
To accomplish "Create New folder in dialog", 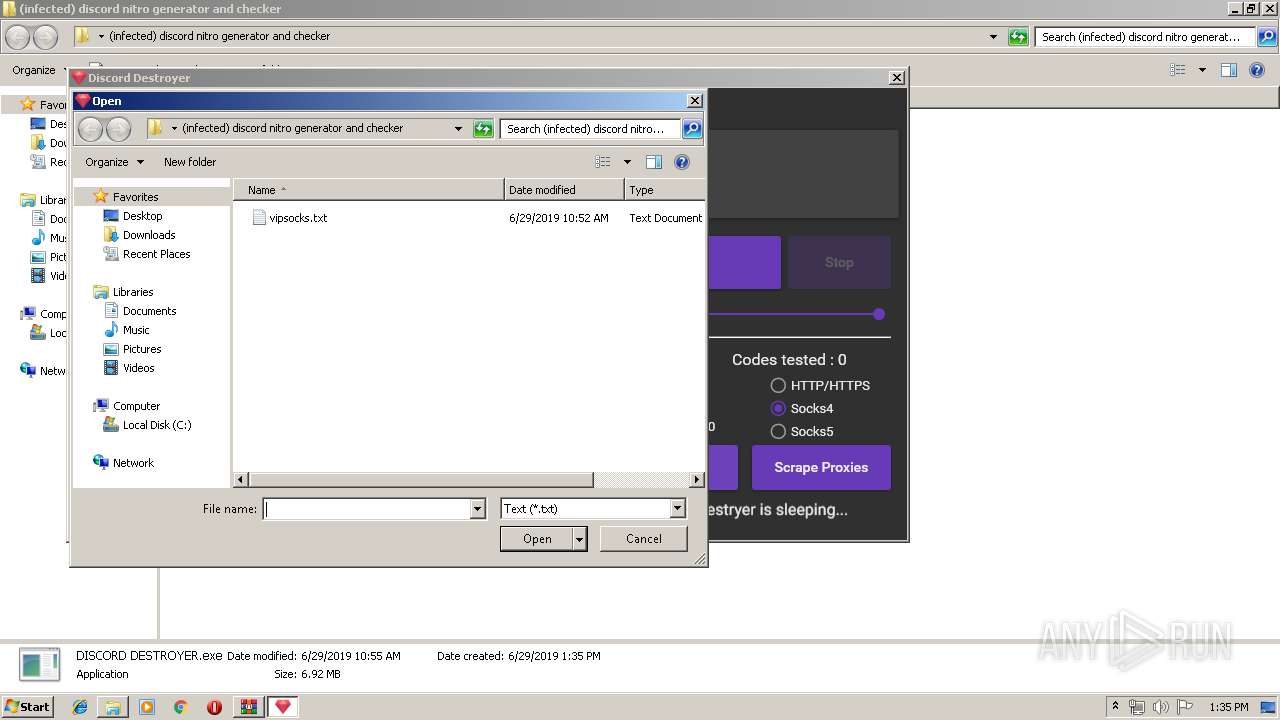I will coord(190,162).
